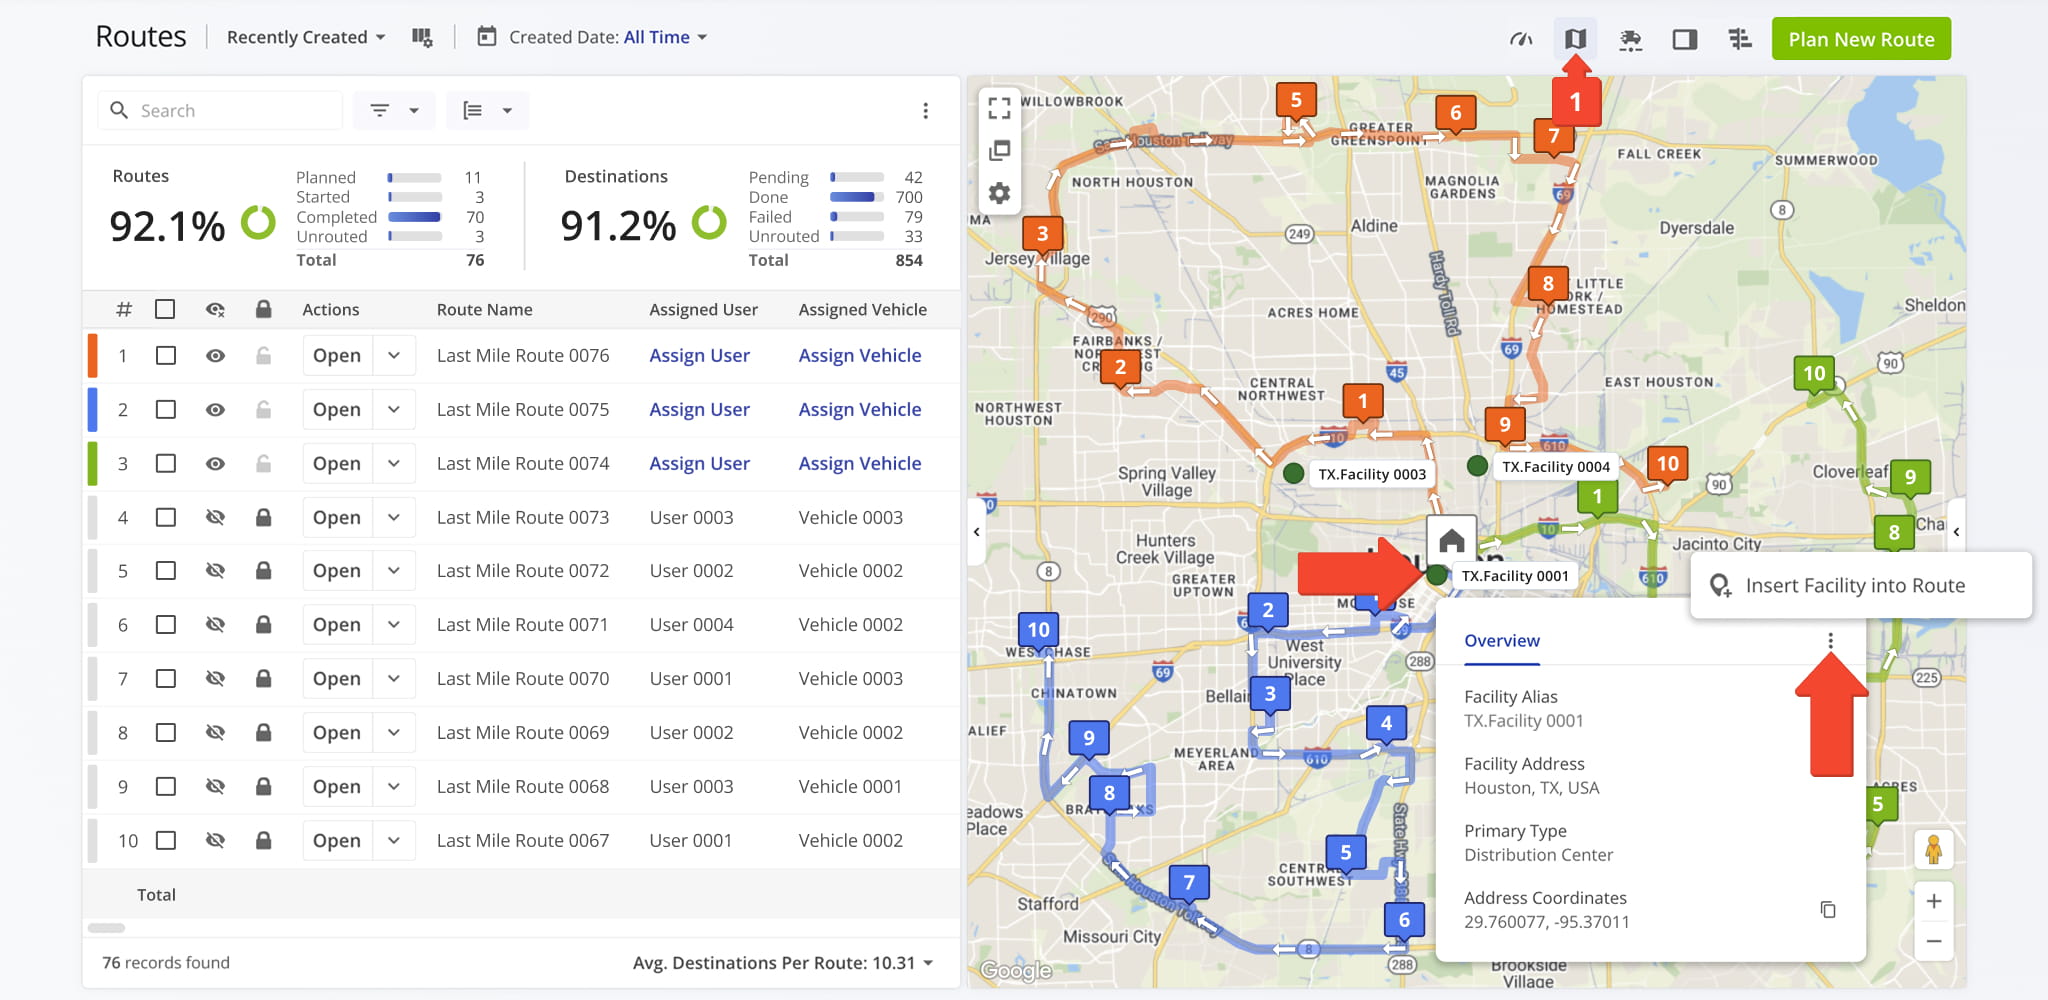Toggle the map view icon in top toolbar
Viewport: 2048px width, 1000px height.
click(x=1575, y=39)
